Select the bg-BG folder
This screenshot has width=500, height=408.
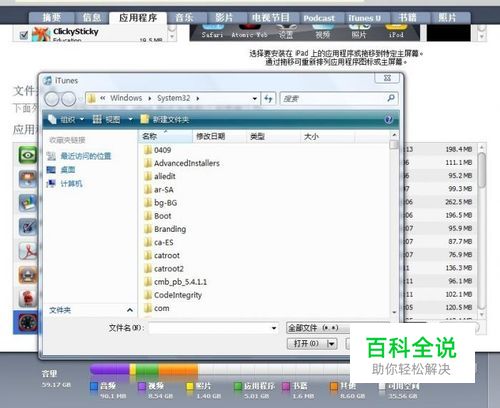161,203
